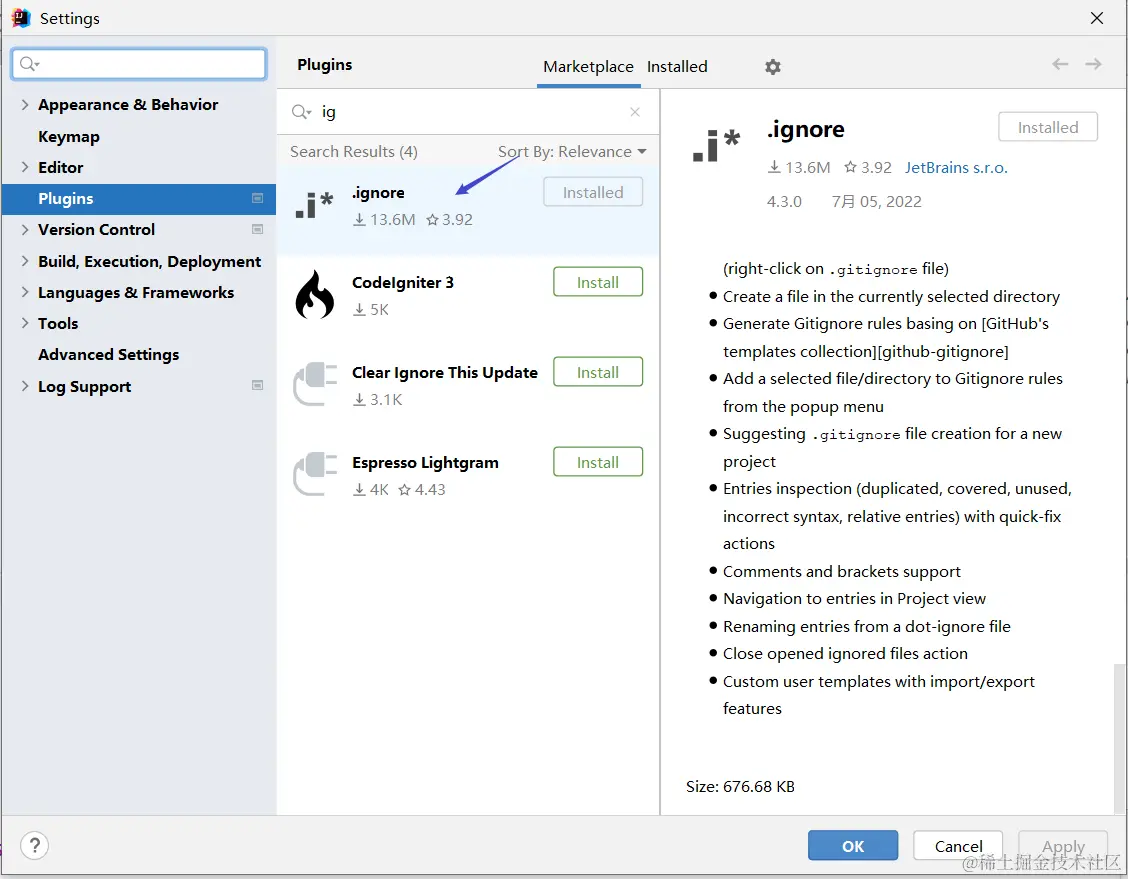
Task: Click the plugin description vertical scrollbar
Action: pyautogui.click(x=1119, y=737)
